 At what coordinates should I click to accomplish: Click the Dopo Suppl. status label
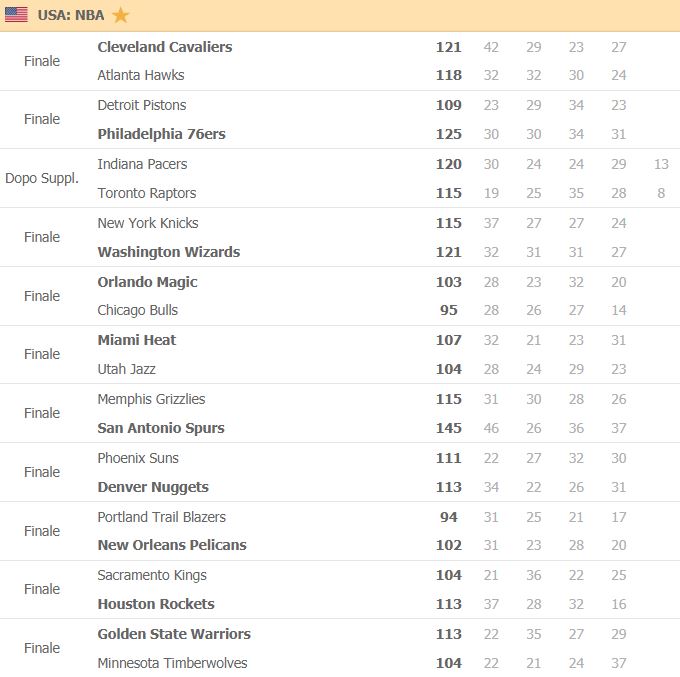pos(42,178)
